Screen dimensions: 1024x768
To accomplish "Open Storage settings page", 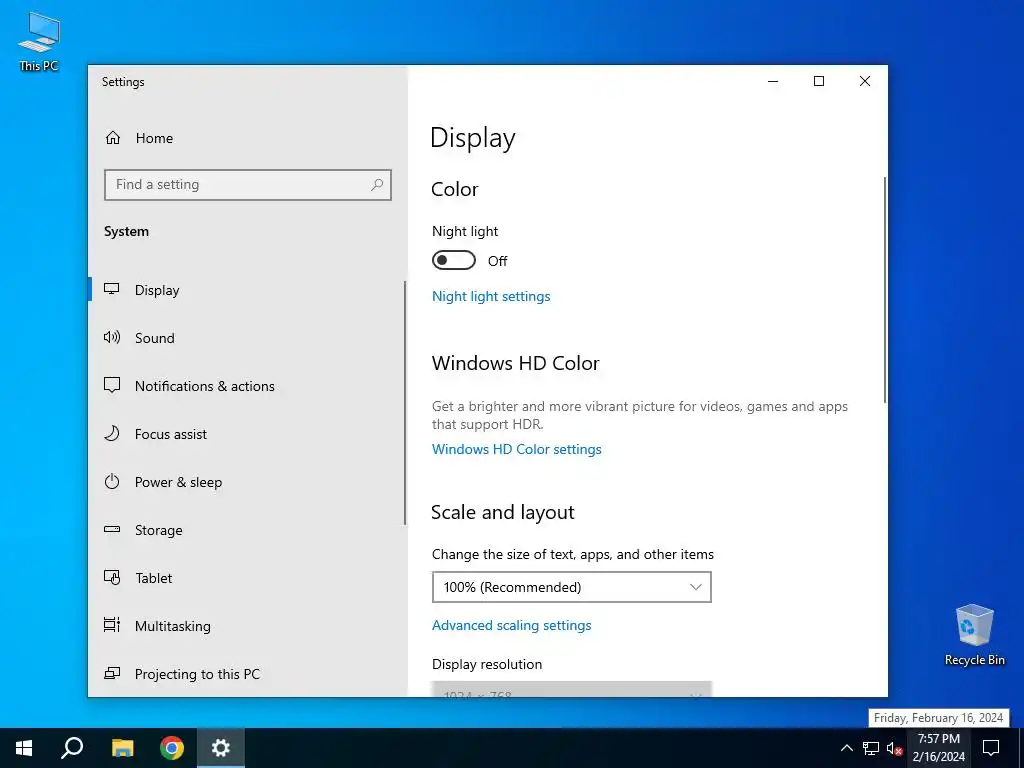I will click(x=246, y=530).
